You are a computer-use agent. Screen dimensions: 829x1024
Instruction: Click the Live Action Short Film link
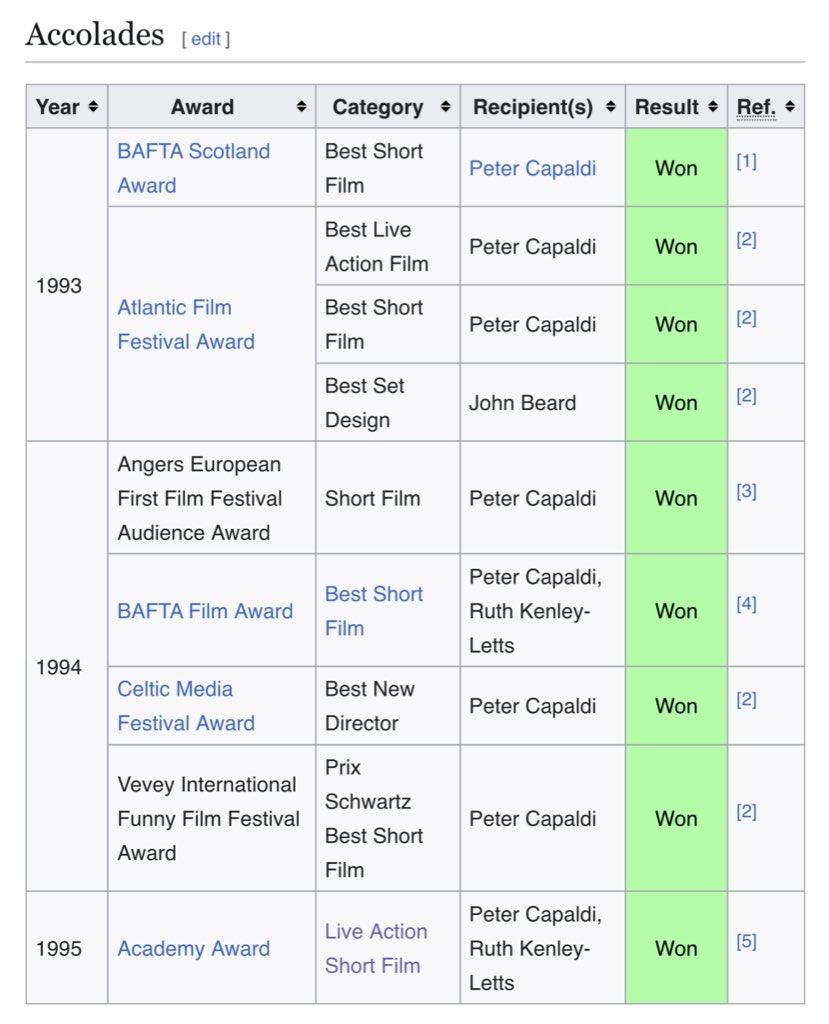coord(375,948)
